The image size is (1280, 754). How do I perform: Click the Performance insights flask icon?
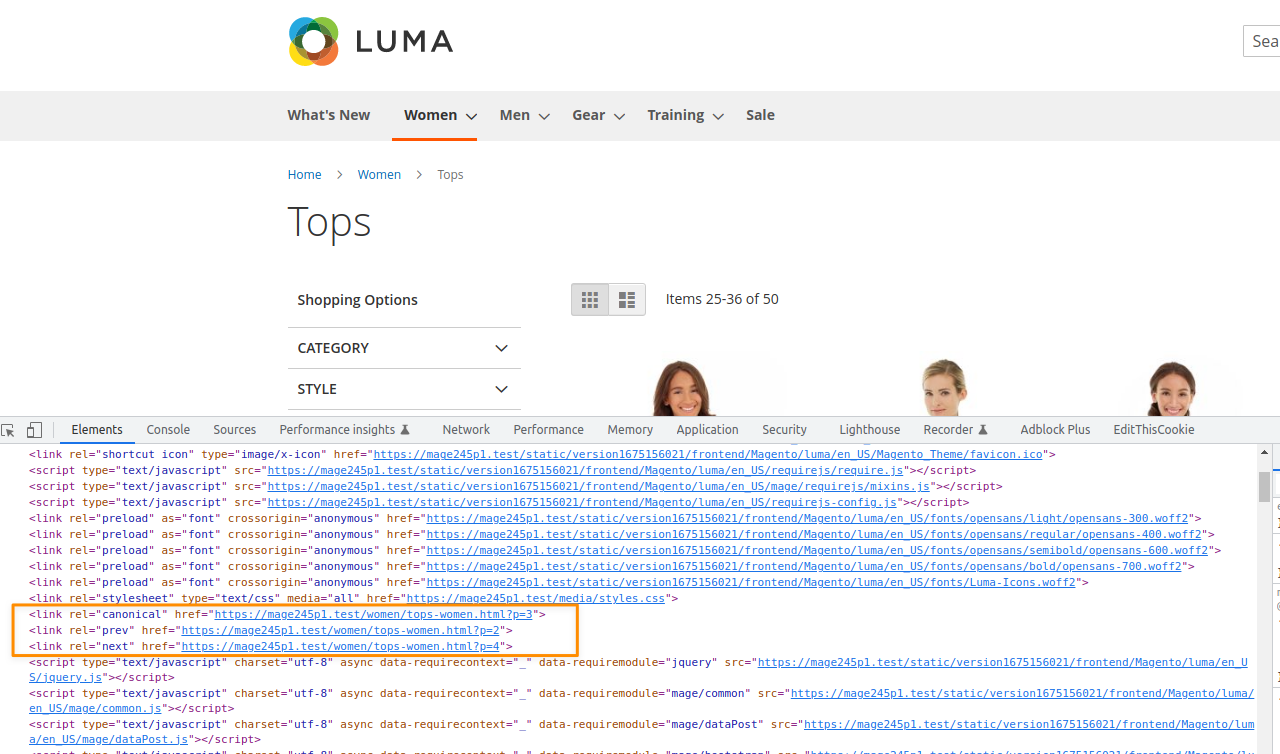click(405, 430)
